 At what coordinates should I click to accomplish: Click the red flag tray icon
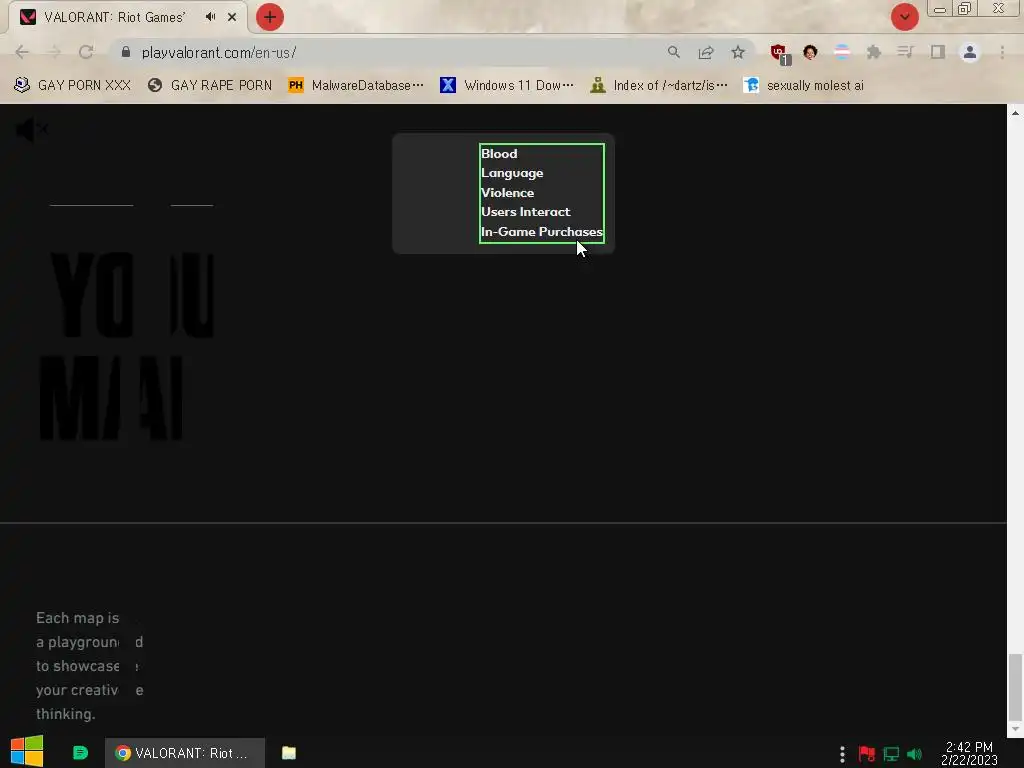[x=867, y=754]
